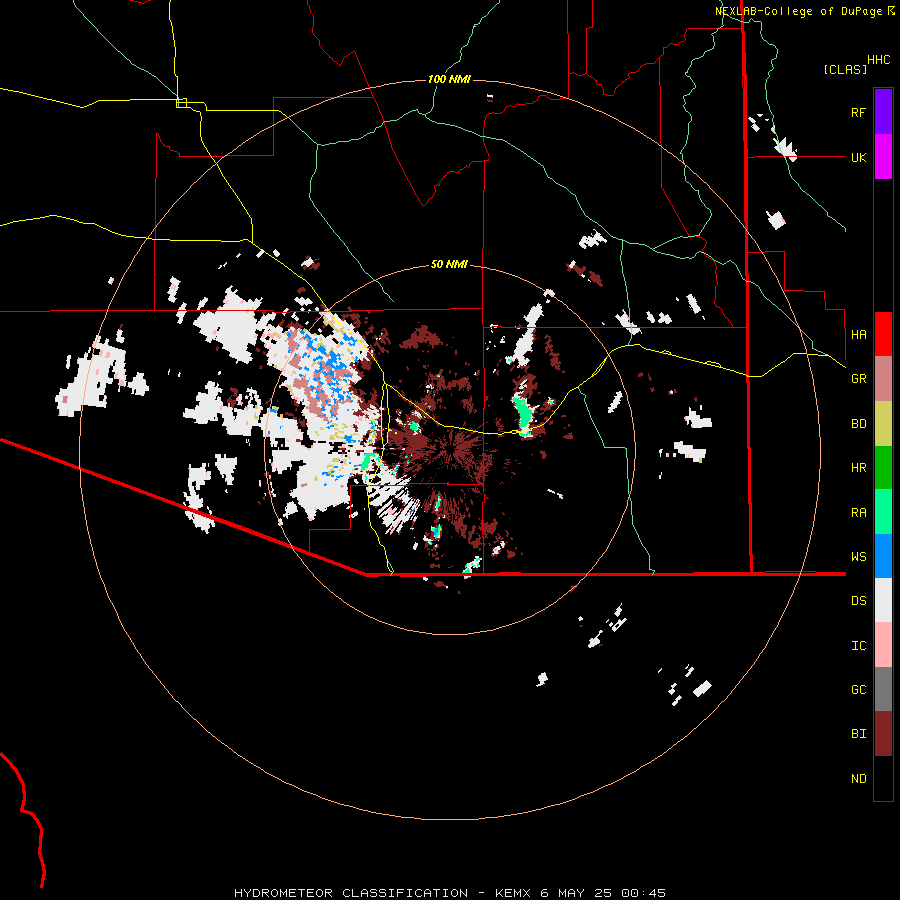Click the WS legend label
This screenshot has width=900, height=900.
(x=858, y=557)
